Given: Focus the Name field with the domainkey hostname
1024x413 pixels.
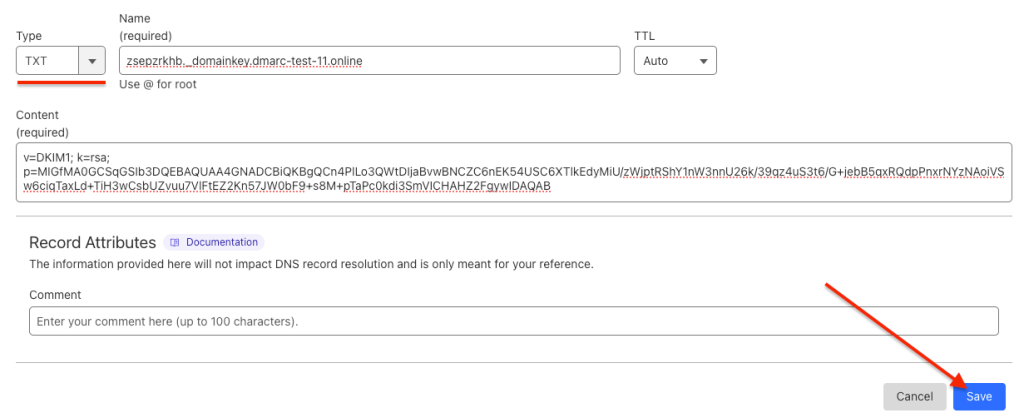Looking at the screenshot, I should (x=369, y=61).
